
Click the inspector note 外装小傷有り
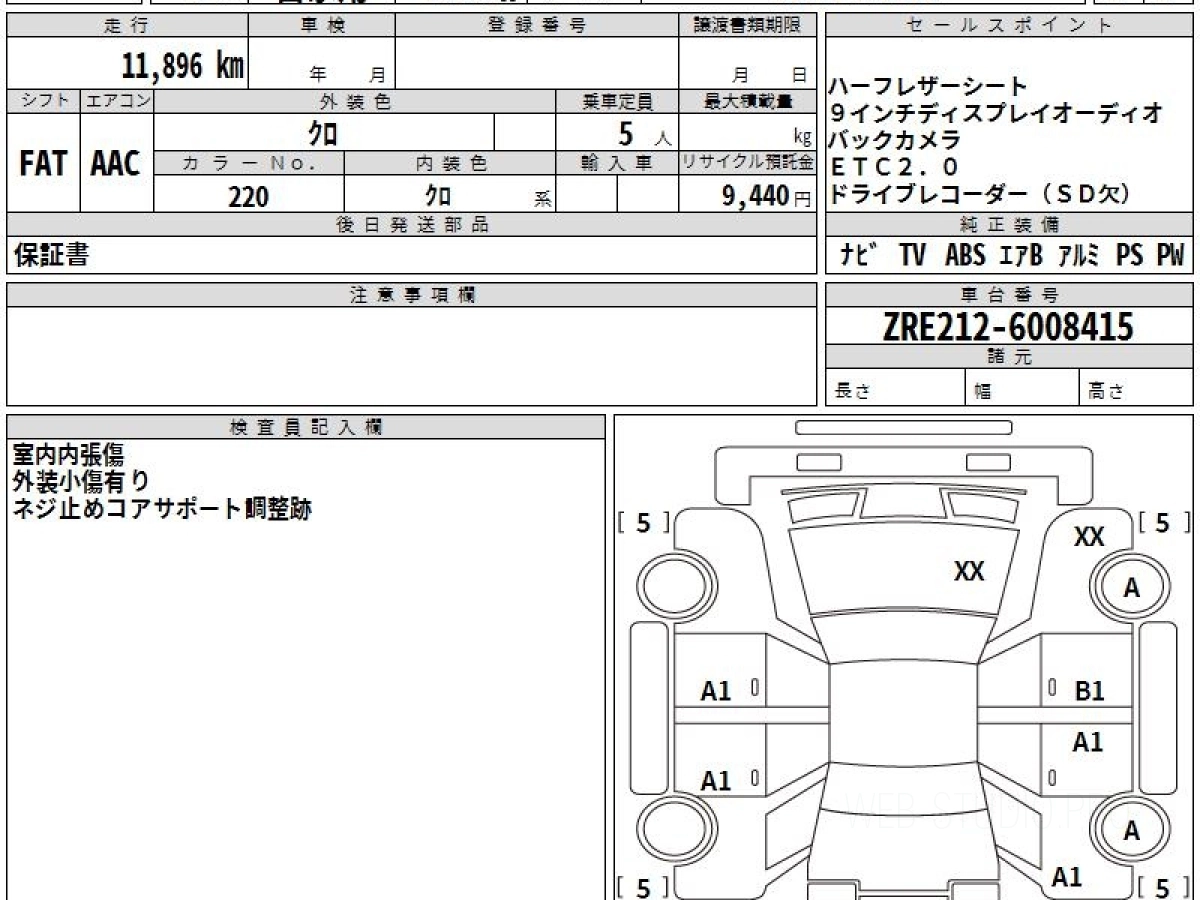82,481
